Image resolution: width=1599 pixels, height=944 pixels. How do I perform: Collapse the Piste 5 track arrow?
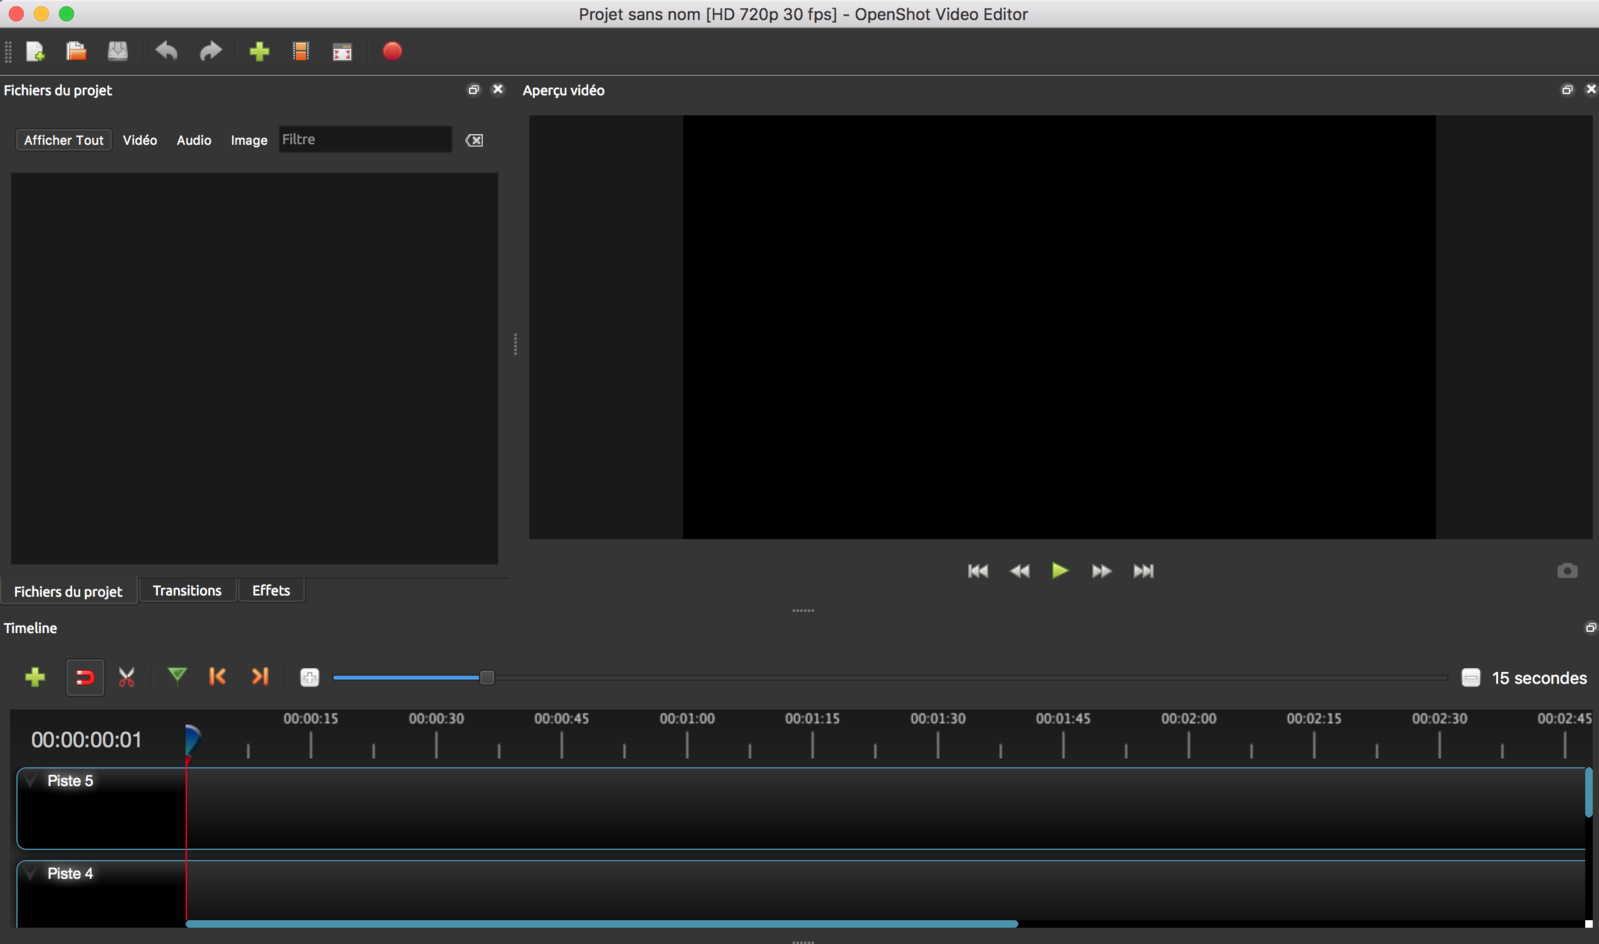coord(31,781)
